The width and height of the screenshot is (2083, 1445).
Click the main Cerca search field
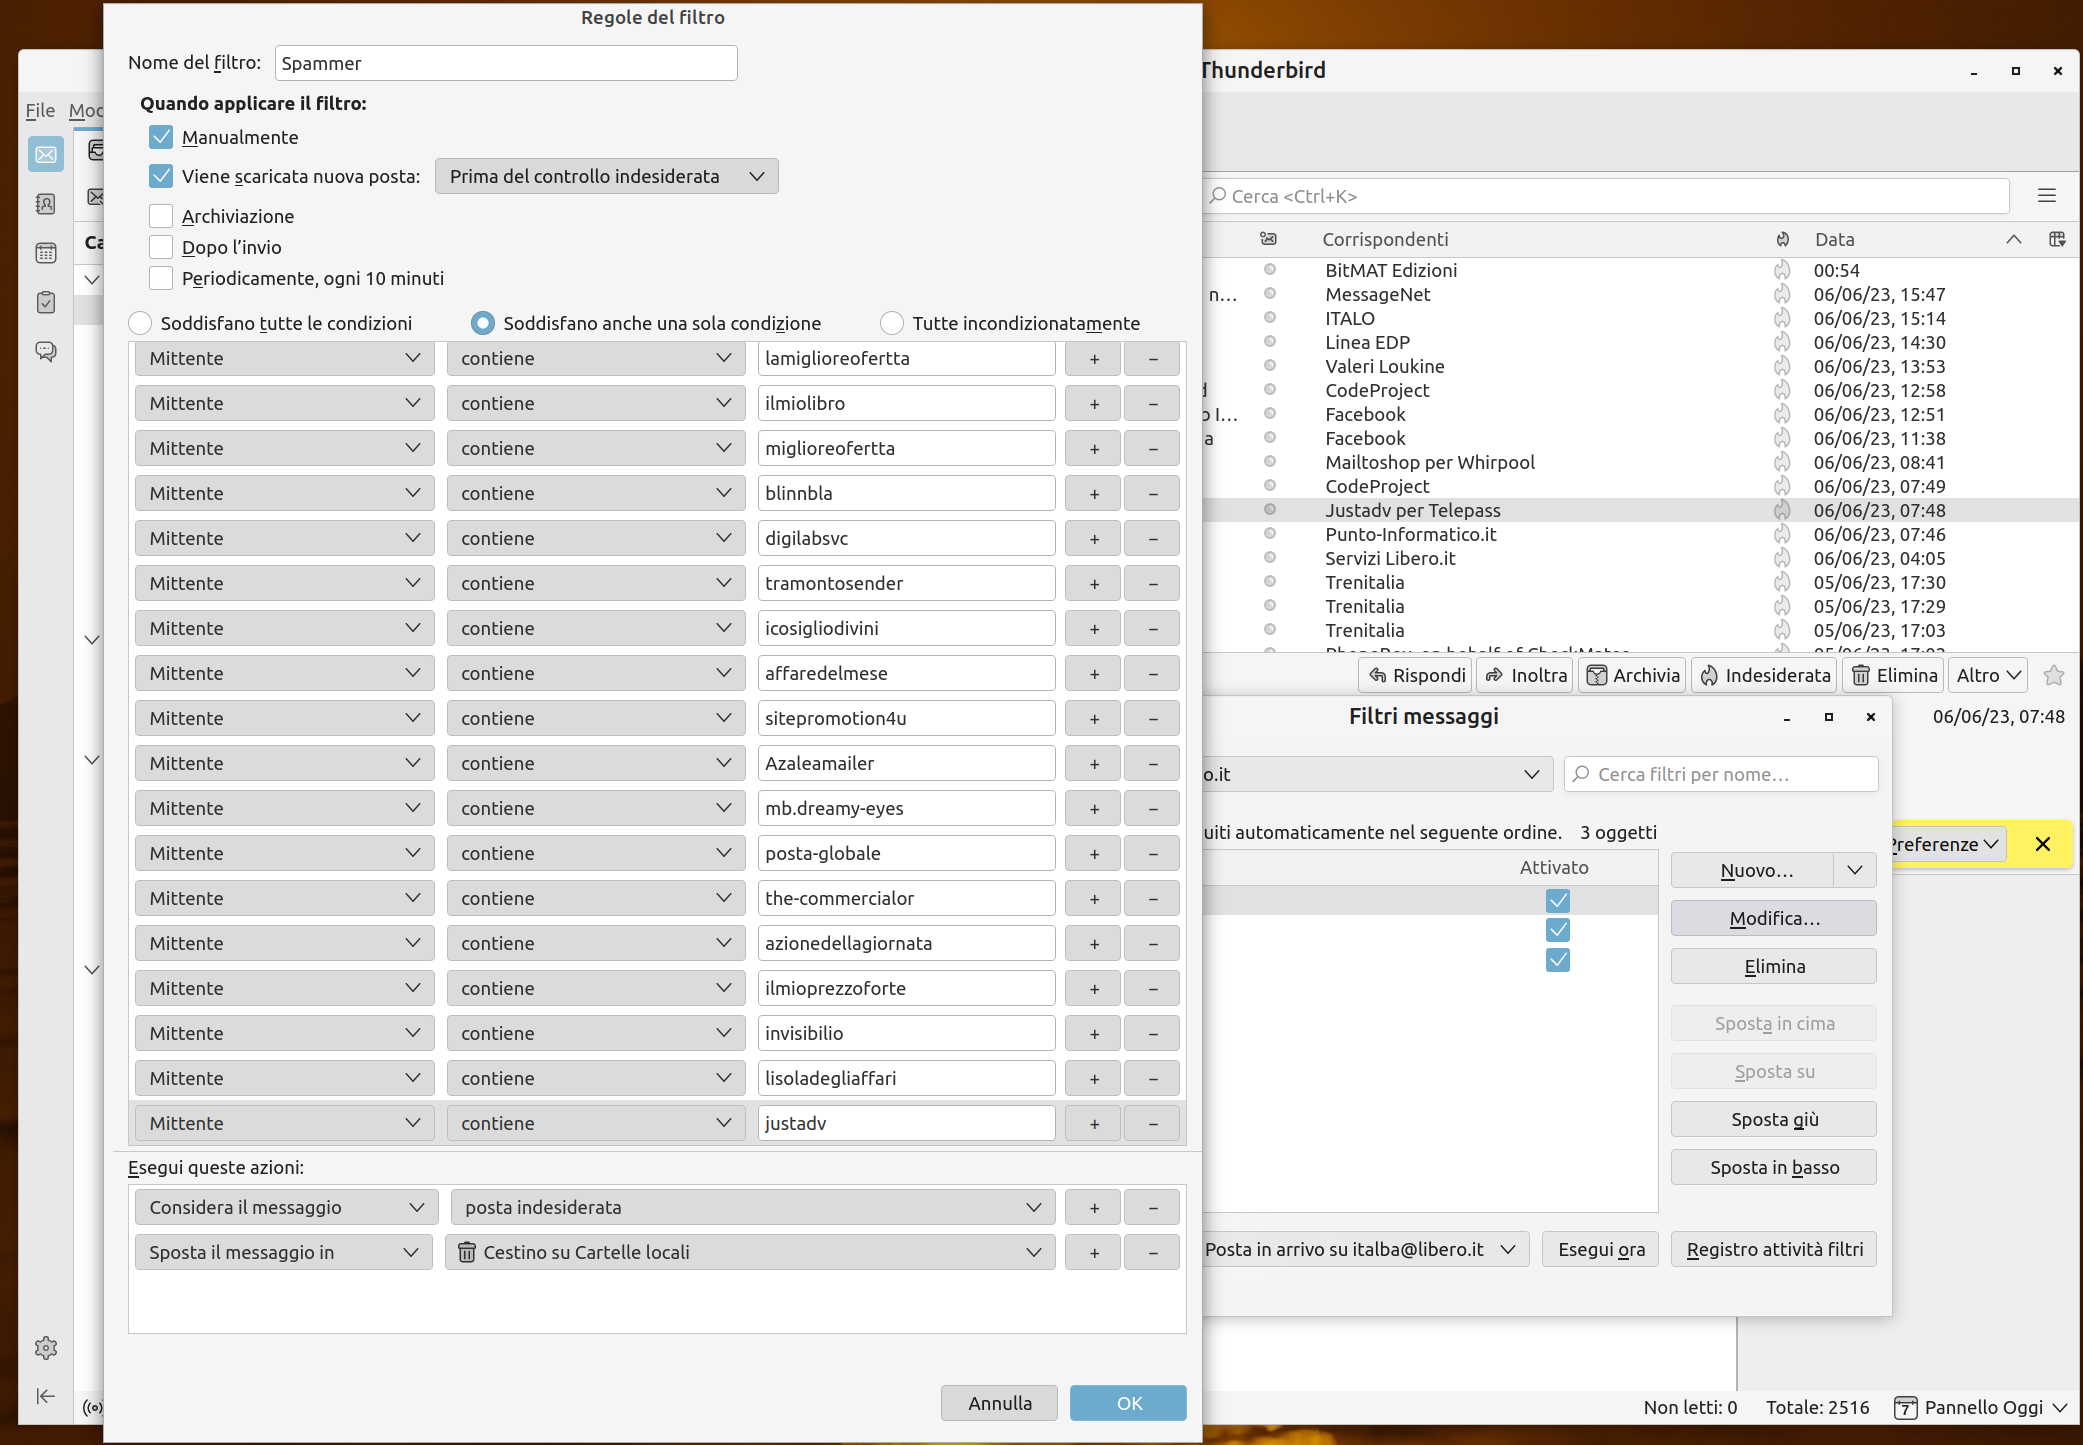pos(1604,196)
